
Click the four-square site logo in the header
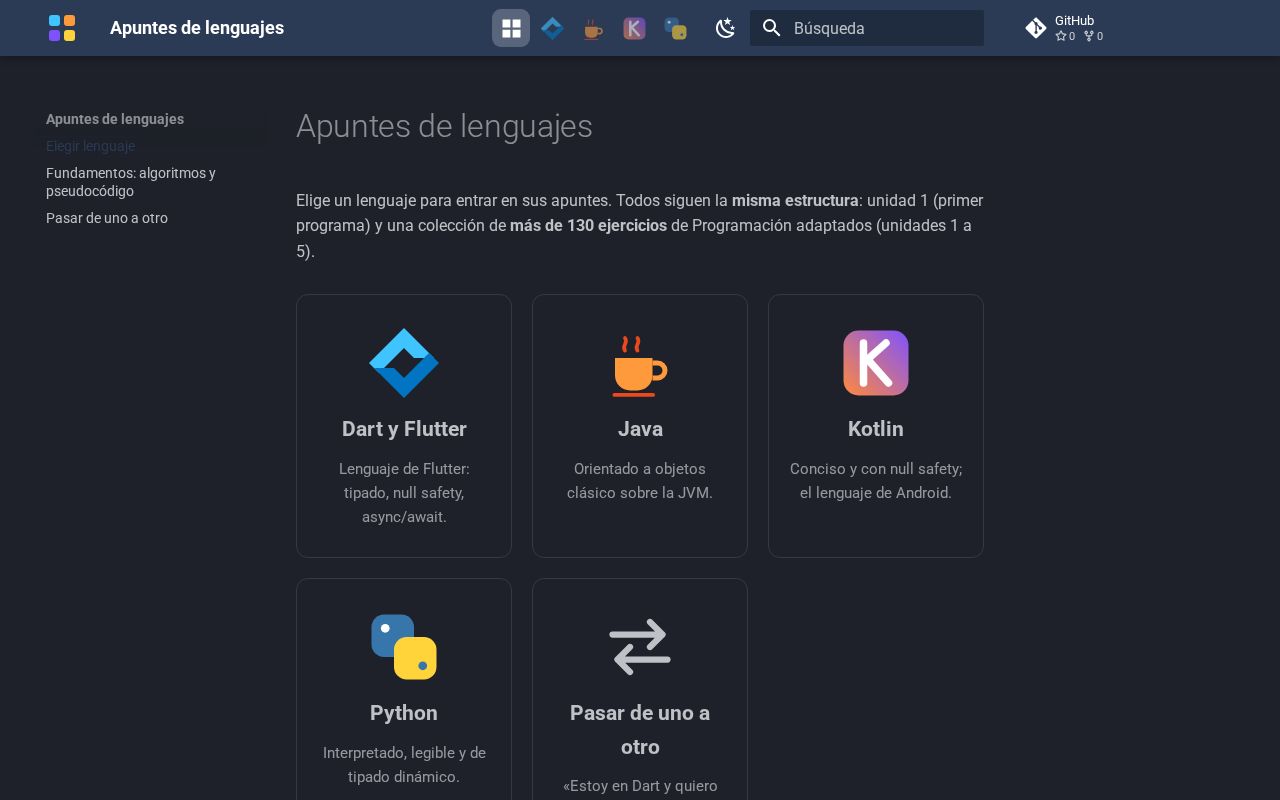(62, 28)
